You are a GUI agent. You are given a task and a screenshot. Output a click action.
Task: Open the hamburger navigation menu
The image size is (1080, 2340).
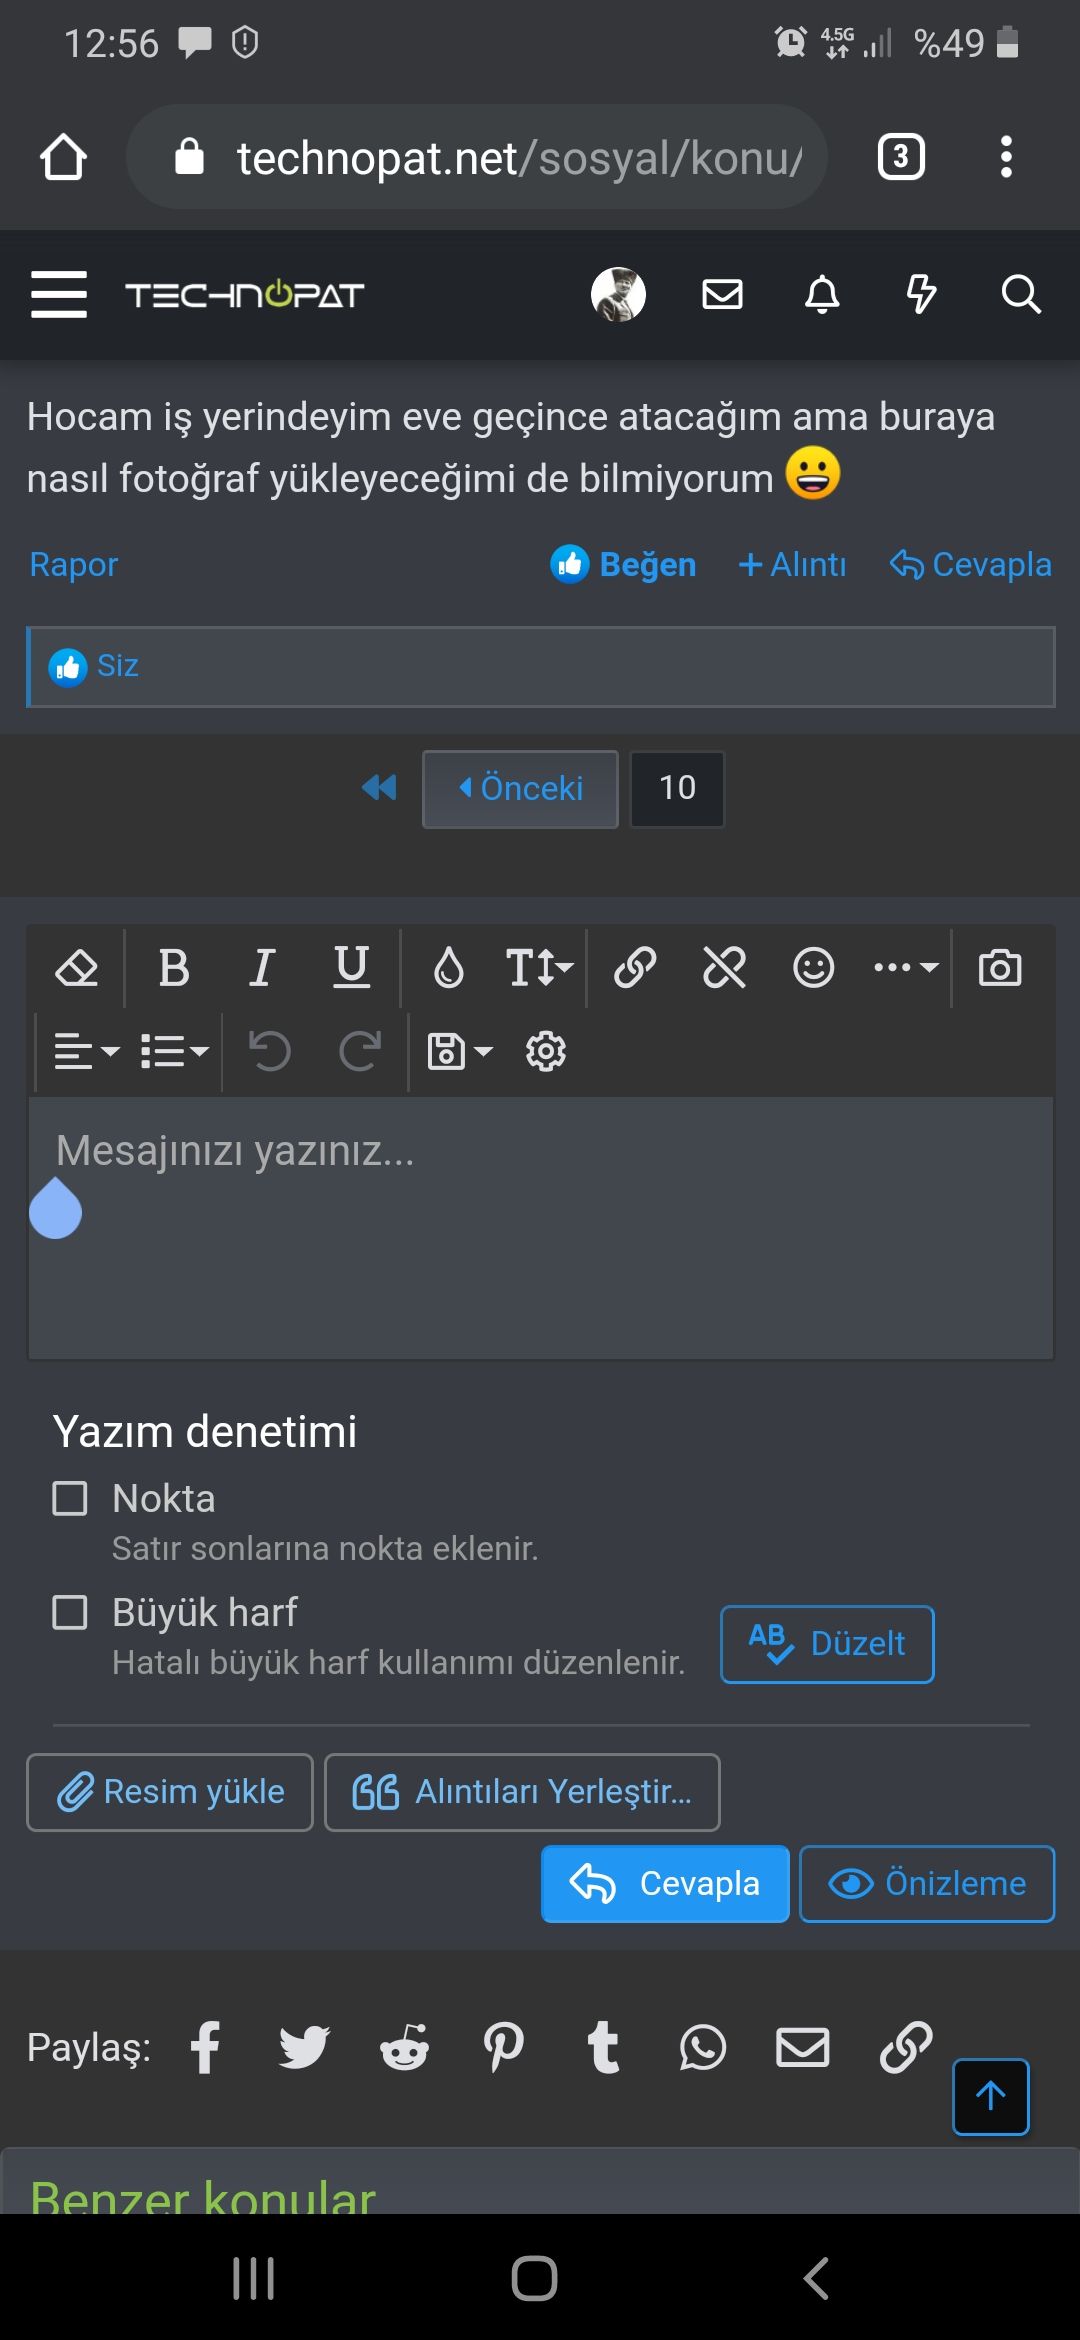click(x=59, y=295)
